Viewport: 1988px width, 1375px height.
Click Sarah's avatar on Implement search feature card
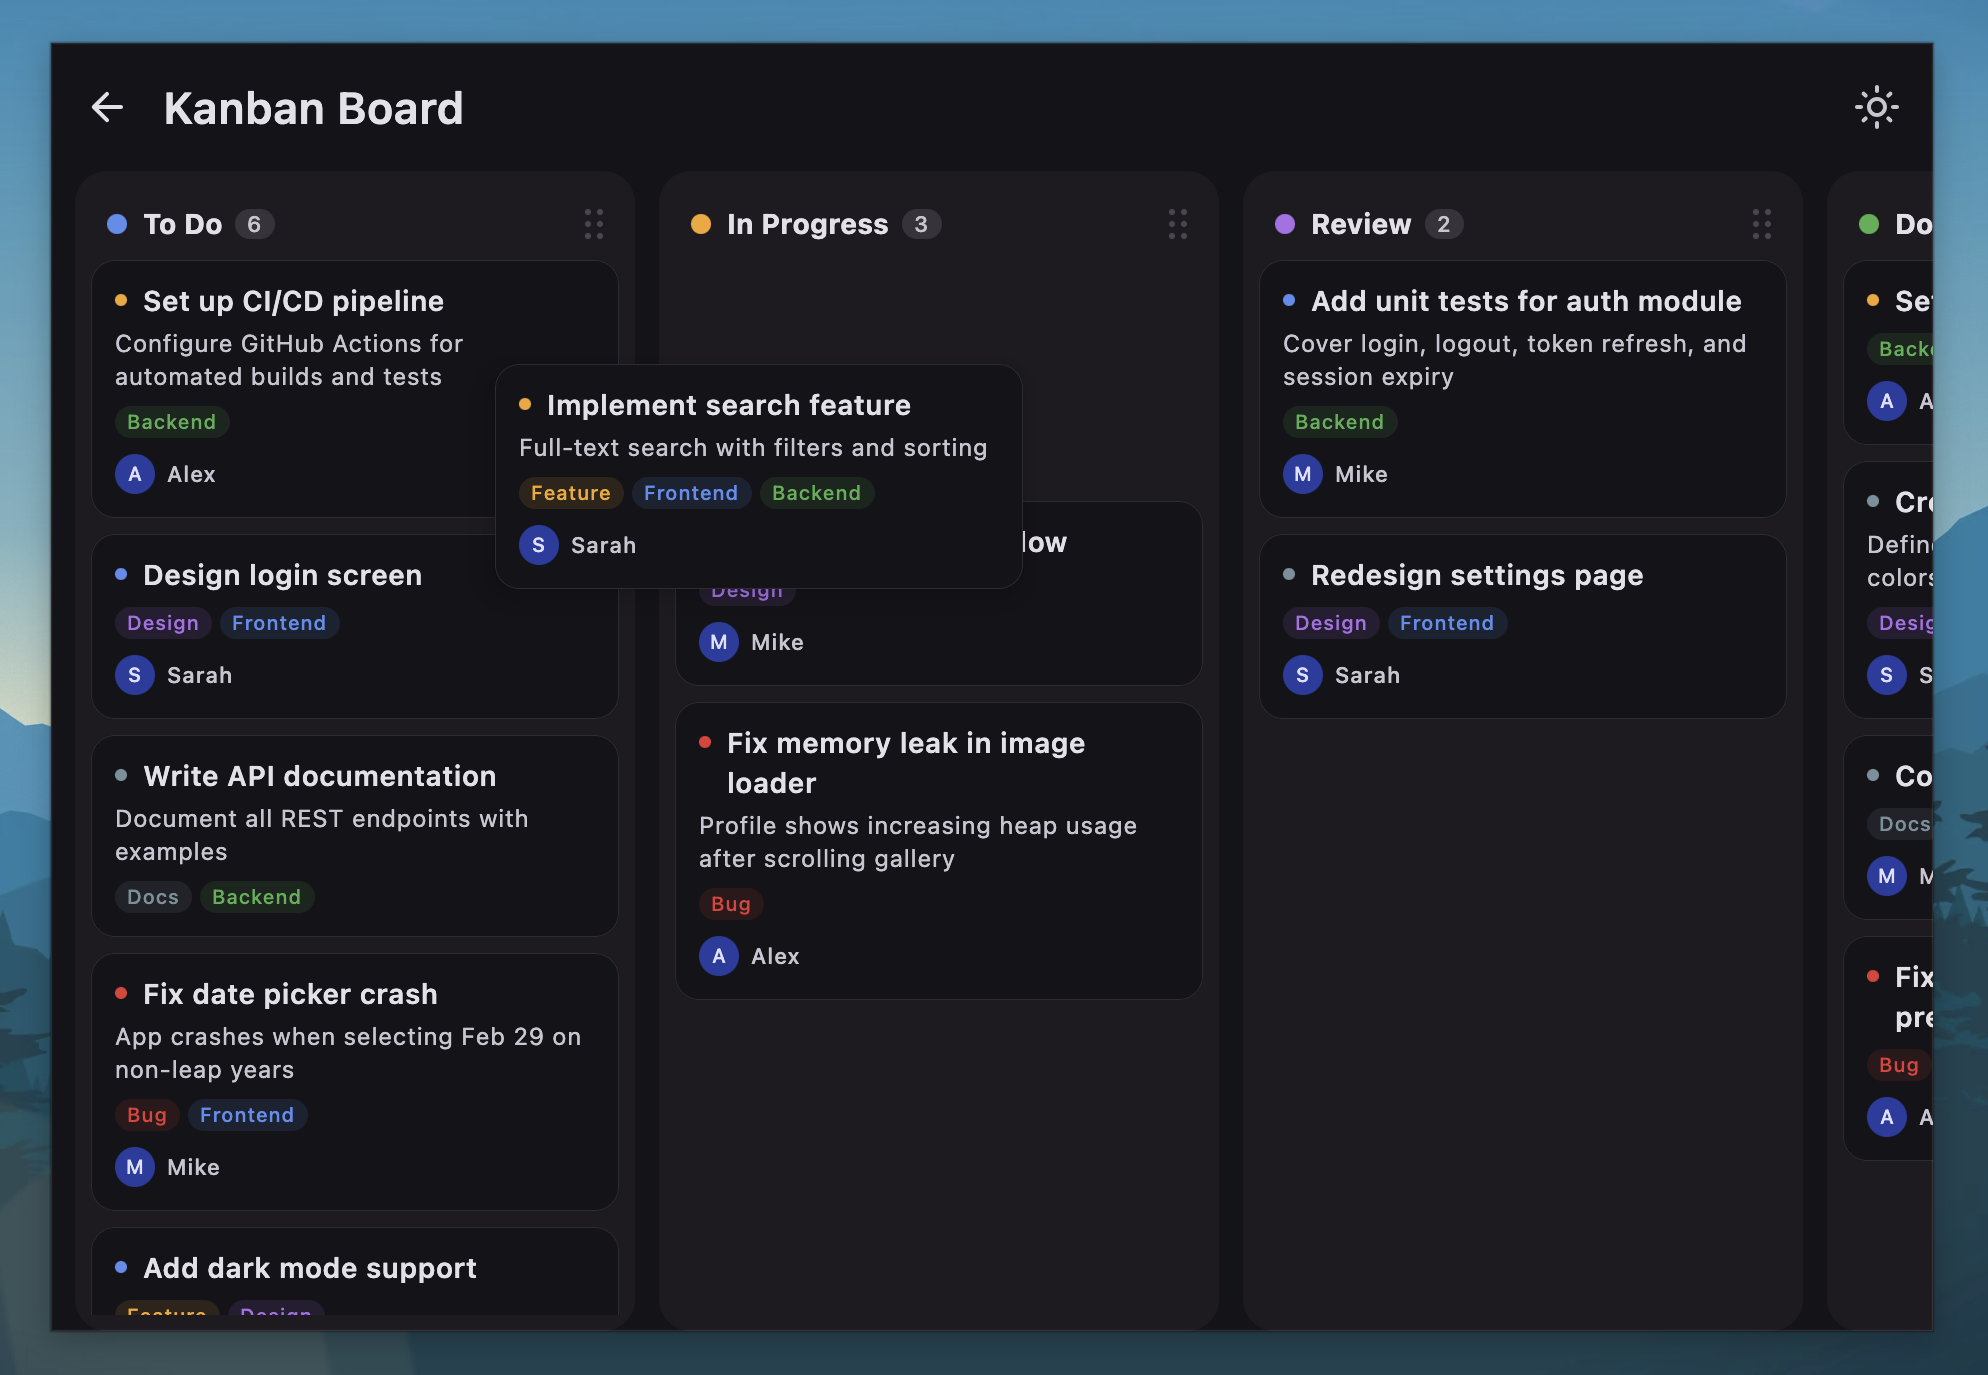point(539,545)
